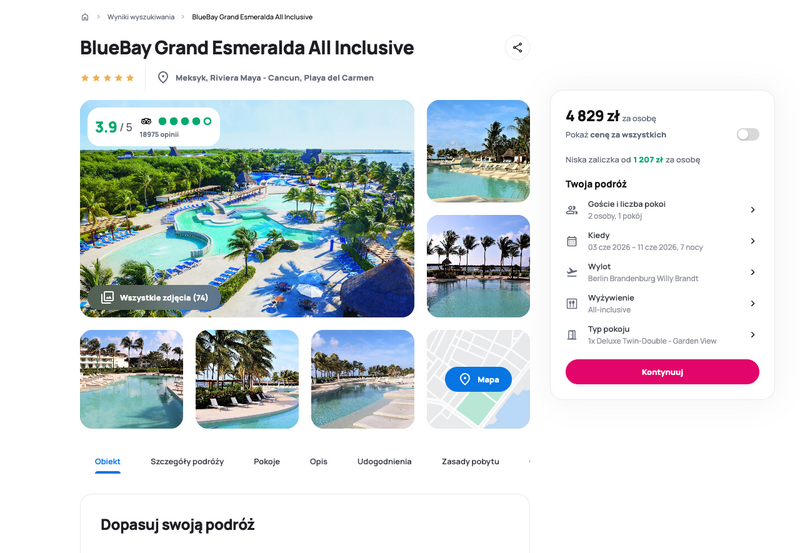The width and height of the screenshot is (800, 553).
Task: Click the location pin next to Meksyk
Action: 163,78
